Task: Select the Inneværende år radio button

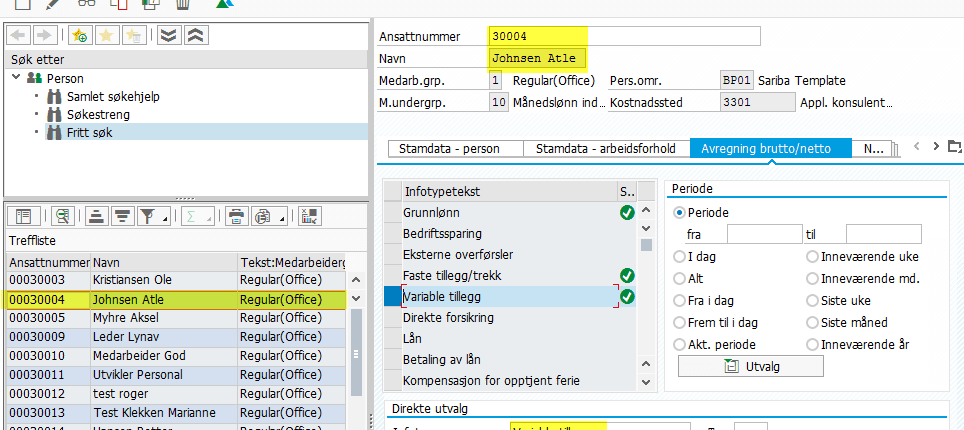Action: click(812, 344)
